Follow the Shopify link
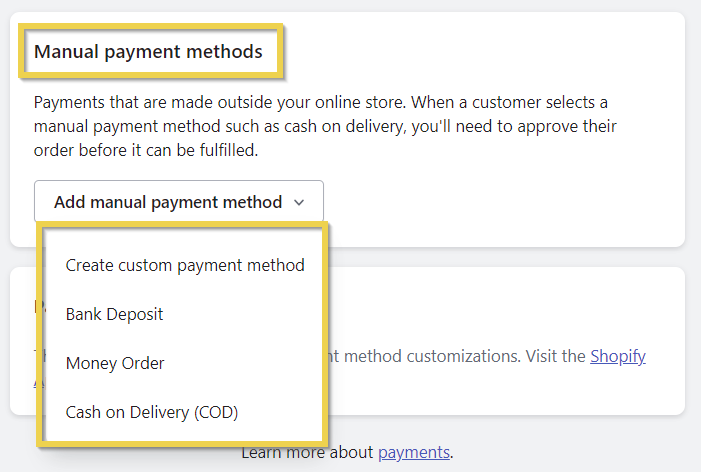This screenshot has height=472, width=701. point(618,356)
